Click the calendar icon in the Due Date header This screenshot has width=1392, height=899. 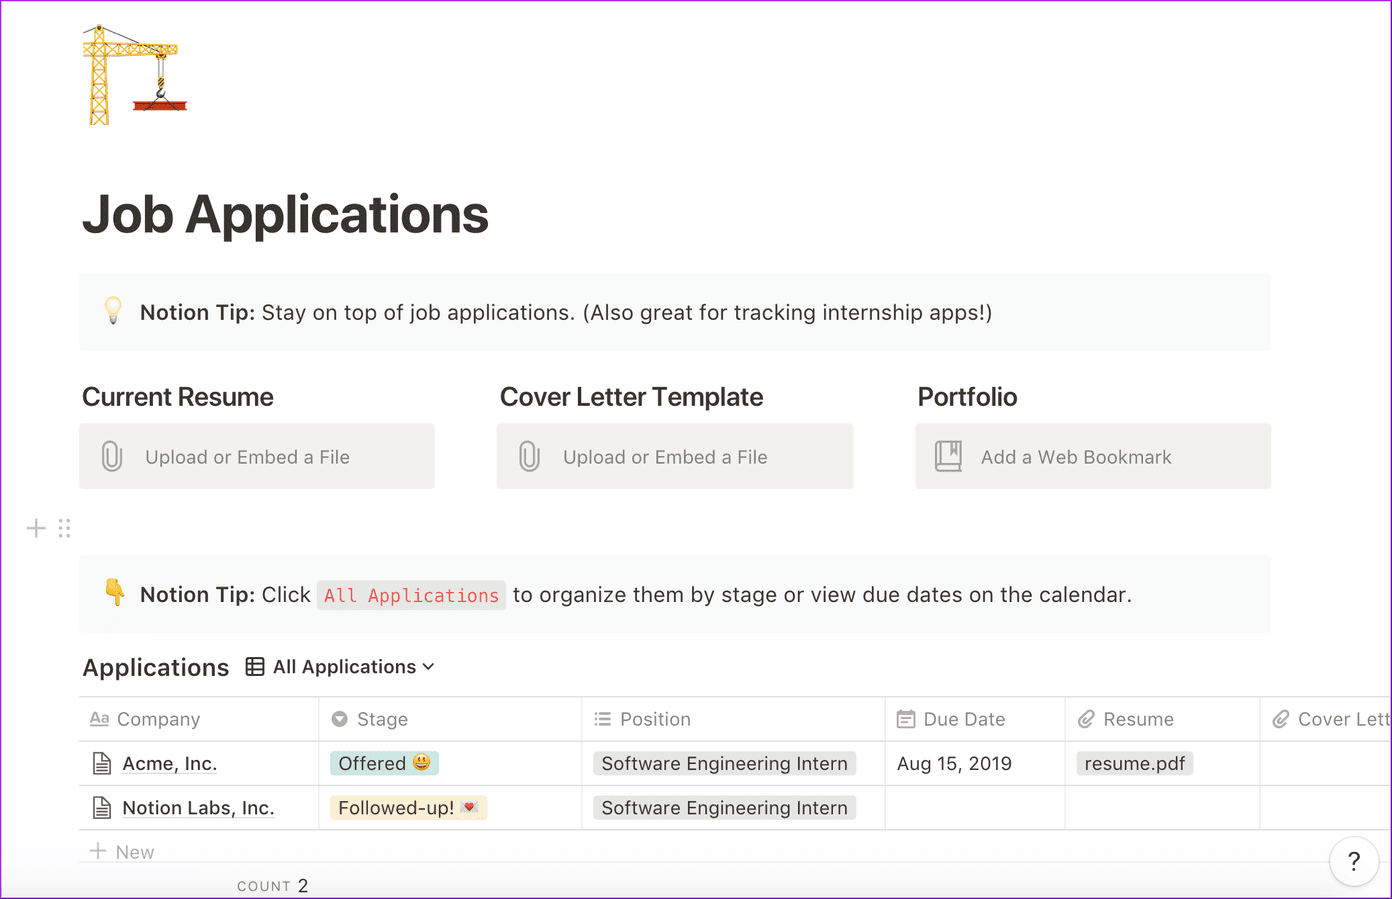click(x=906, y=719)
